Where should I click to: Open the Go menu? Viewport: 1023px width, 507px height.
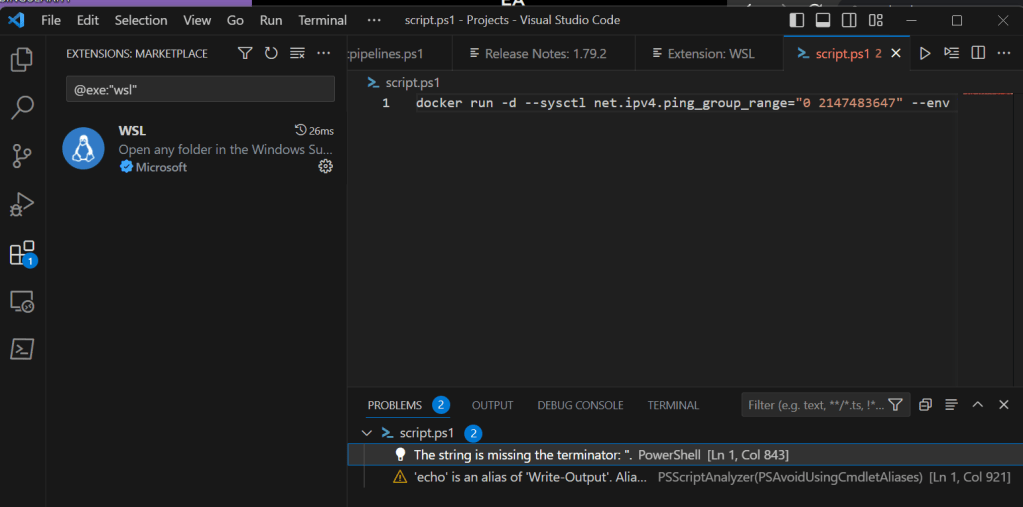235,20
